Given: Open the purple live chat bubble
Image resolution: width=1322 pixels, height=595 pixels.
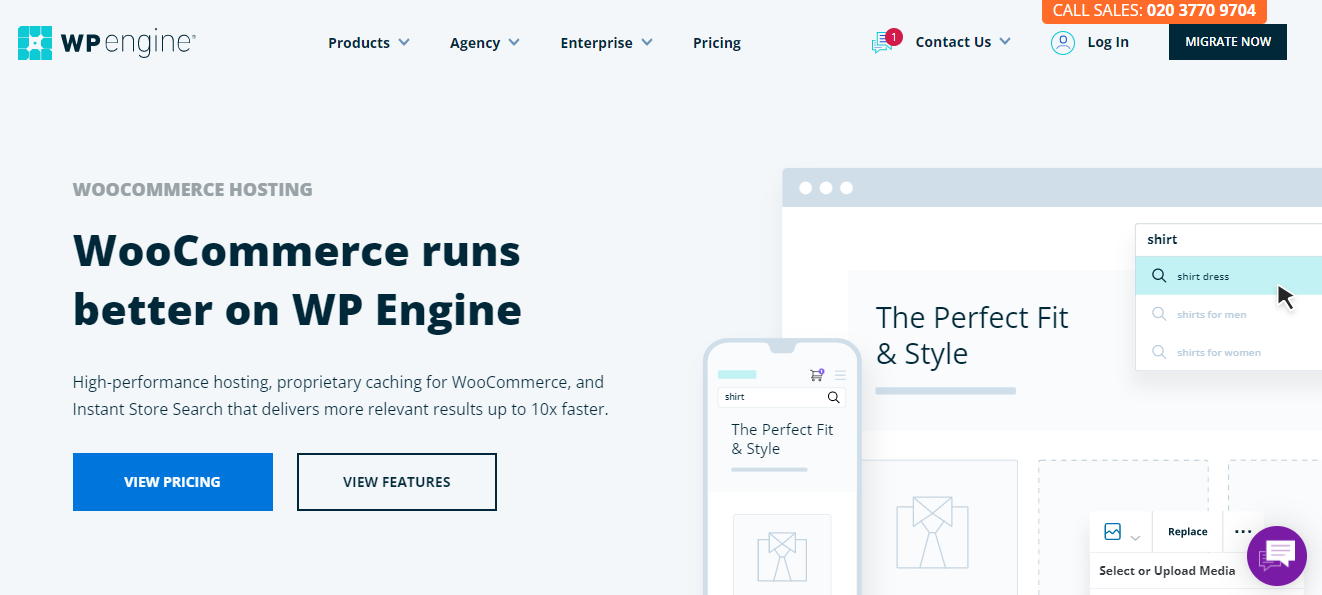Looking at the screenshot, I should [x=1277, y=555].
